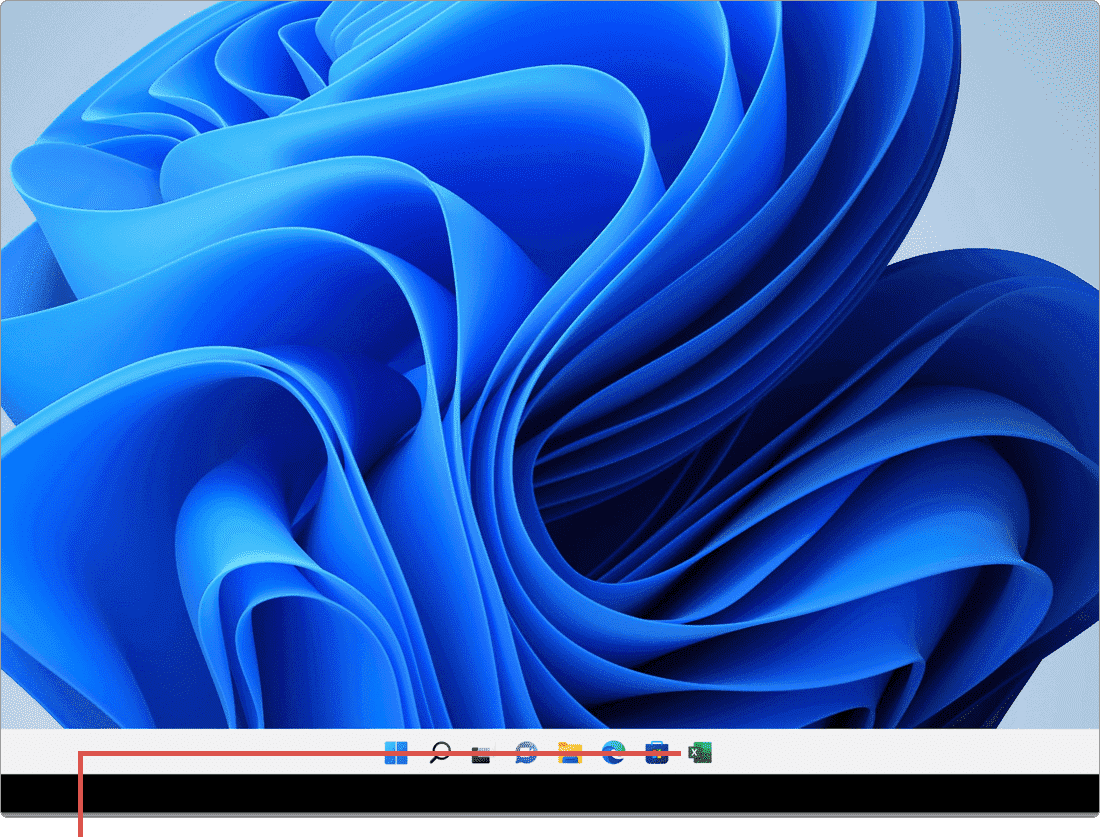Image resolution: width=1100 pixels, height=837 pixels.
Task: Open the Microsoft Store icon
Action: 657,753
